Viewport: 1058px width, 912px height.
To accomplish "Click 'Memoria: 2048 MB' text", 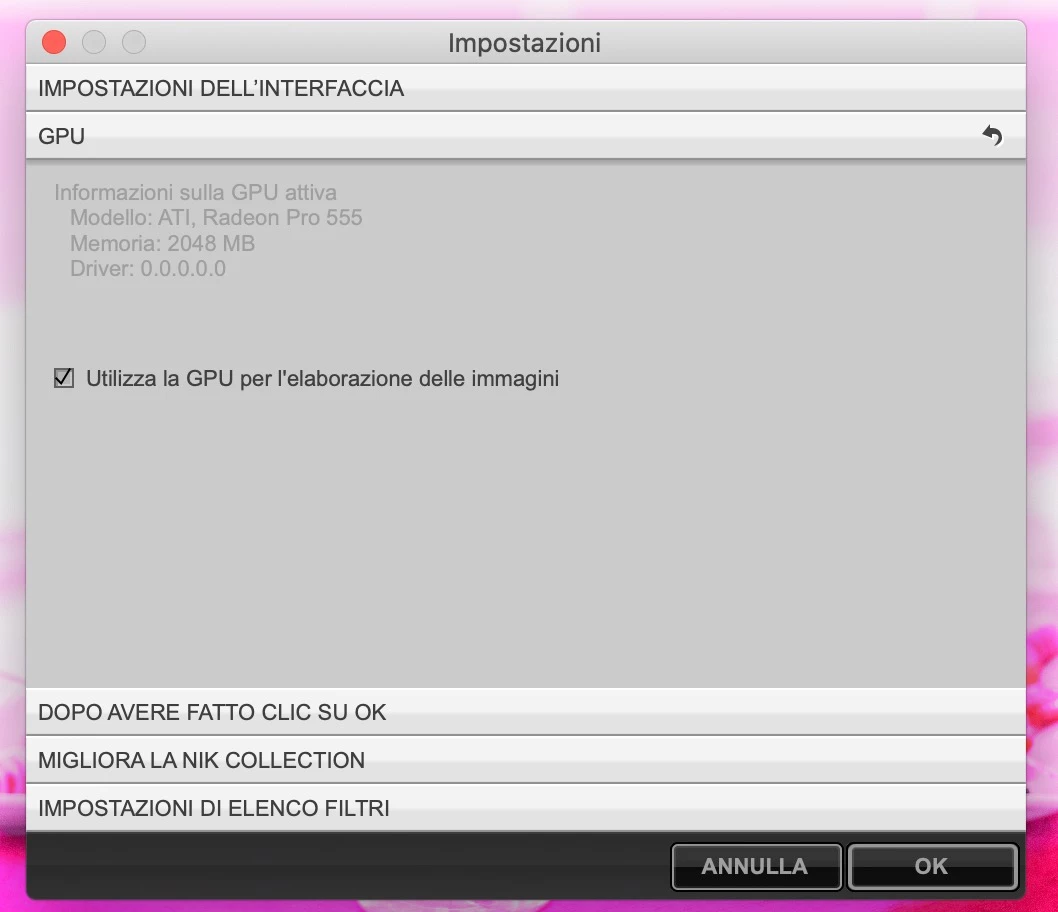I will 163,243.
